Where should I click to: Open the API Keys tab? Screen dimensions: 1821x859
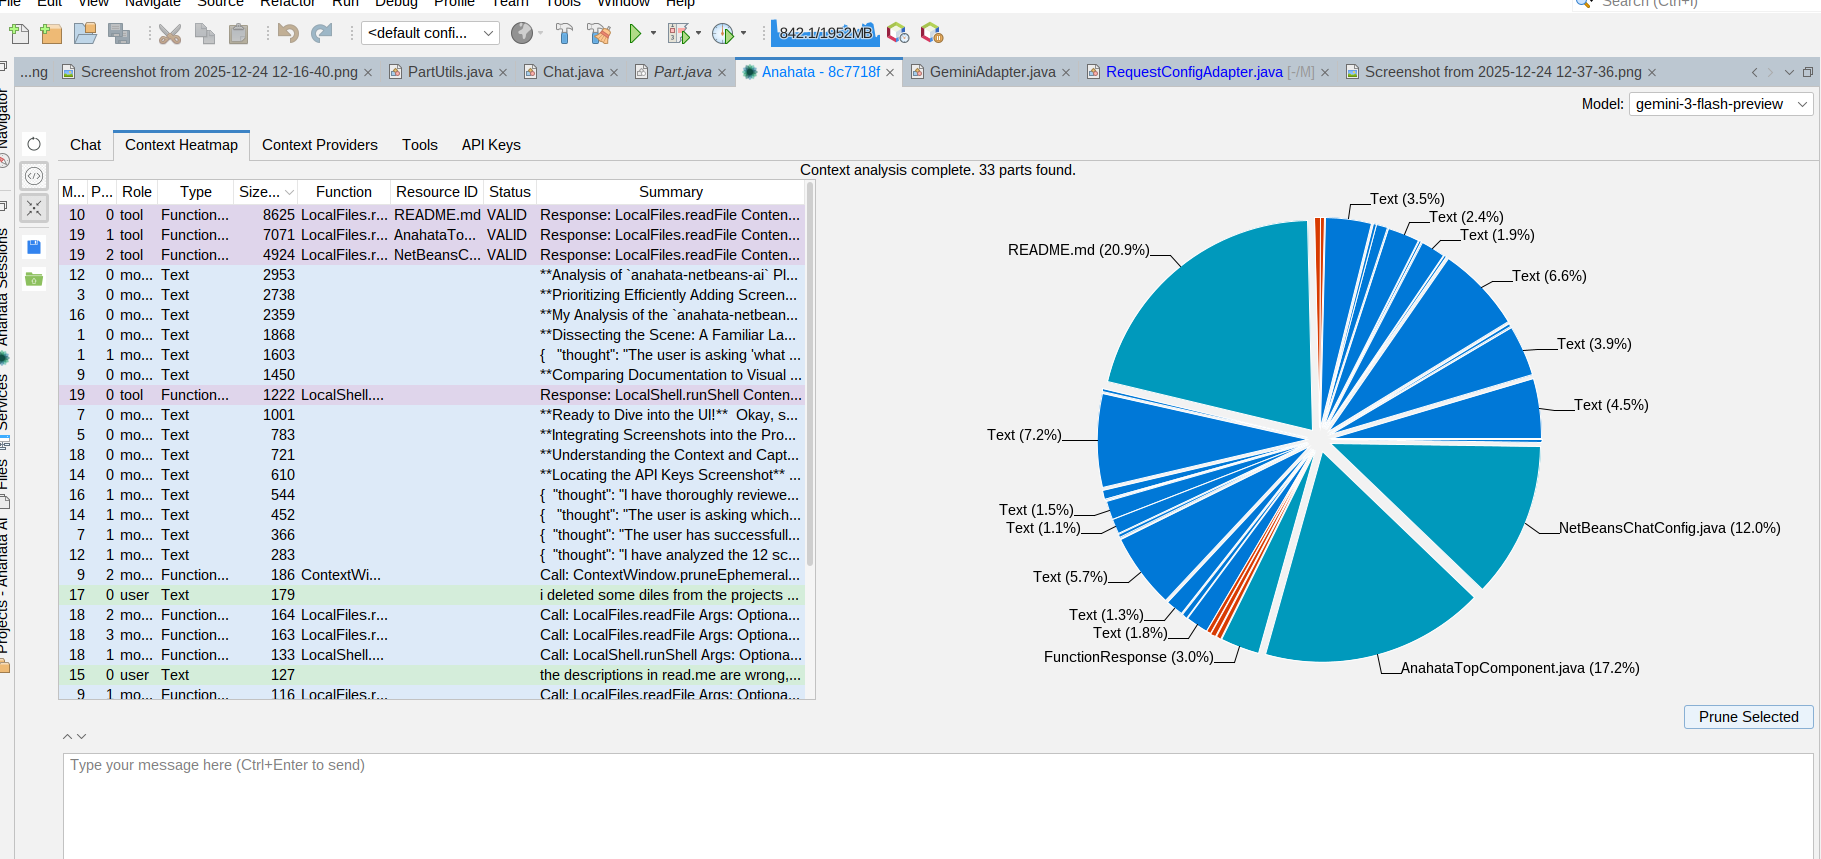[490, 145]
